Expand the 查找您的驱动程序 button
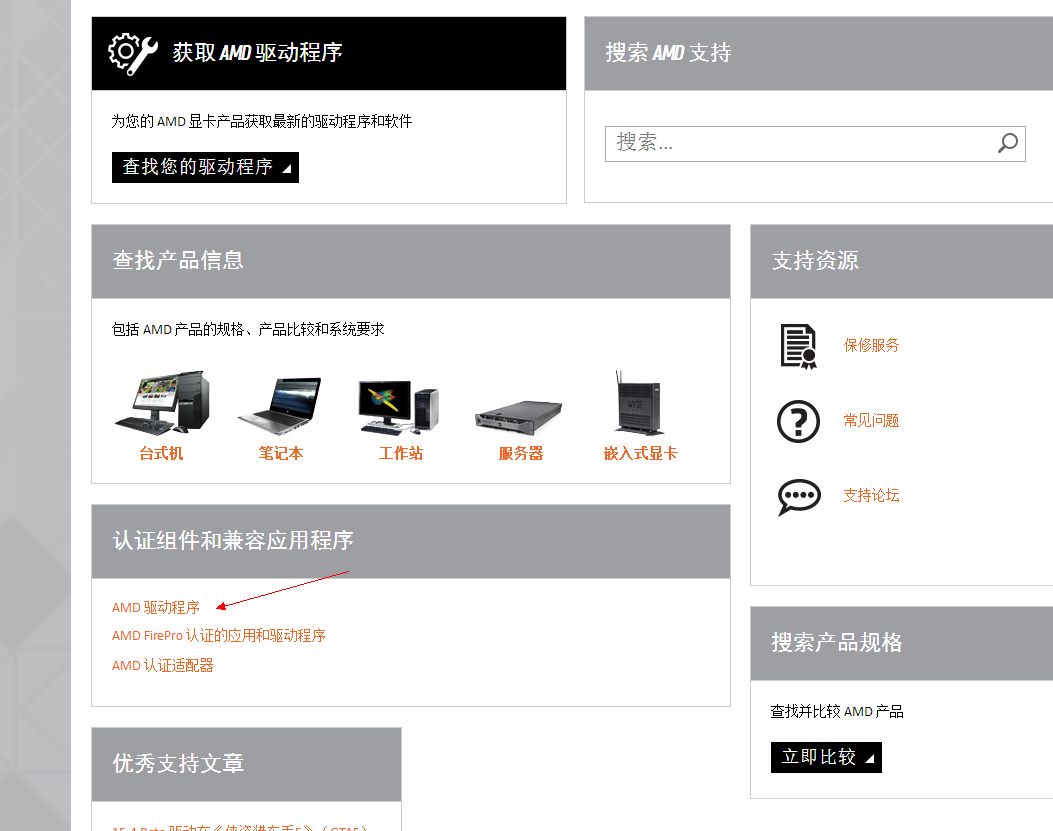 click(x=205, y=167)
